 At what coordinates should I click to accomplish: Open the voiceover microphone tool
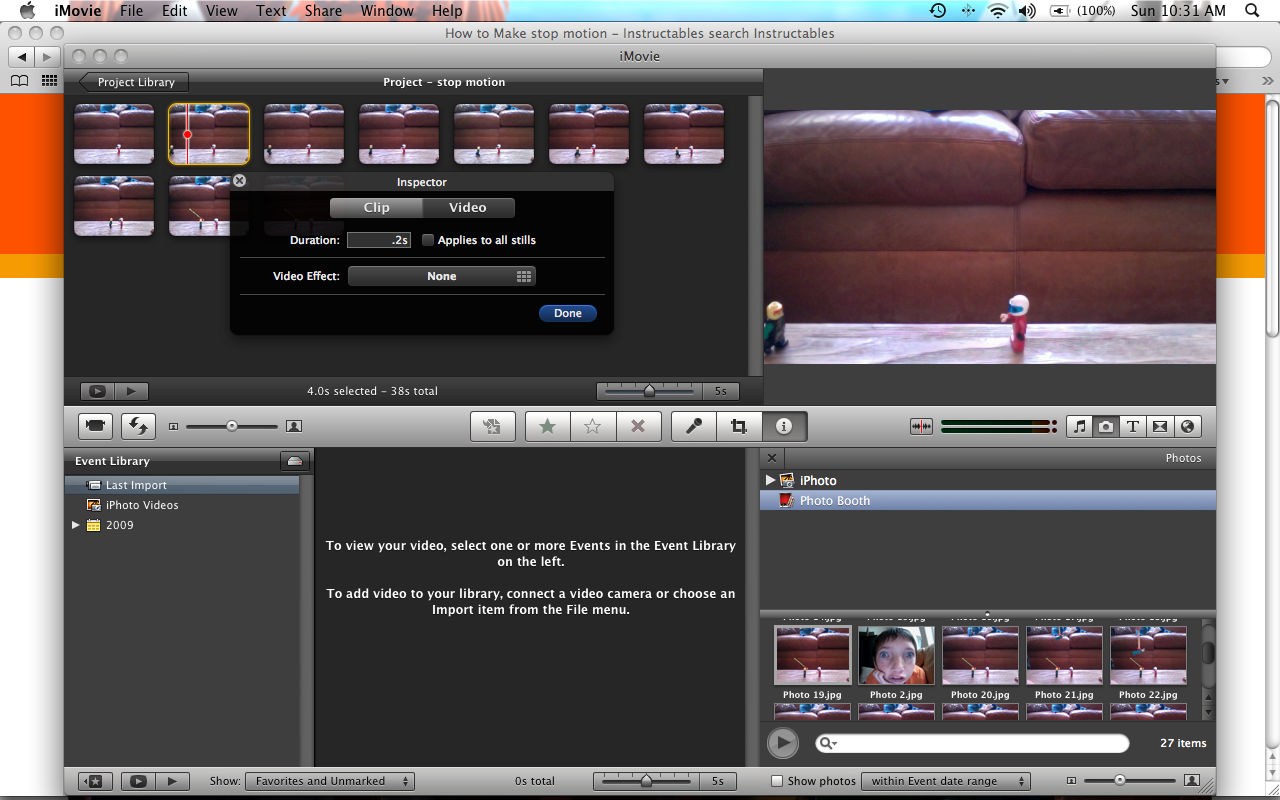[694, 426]
